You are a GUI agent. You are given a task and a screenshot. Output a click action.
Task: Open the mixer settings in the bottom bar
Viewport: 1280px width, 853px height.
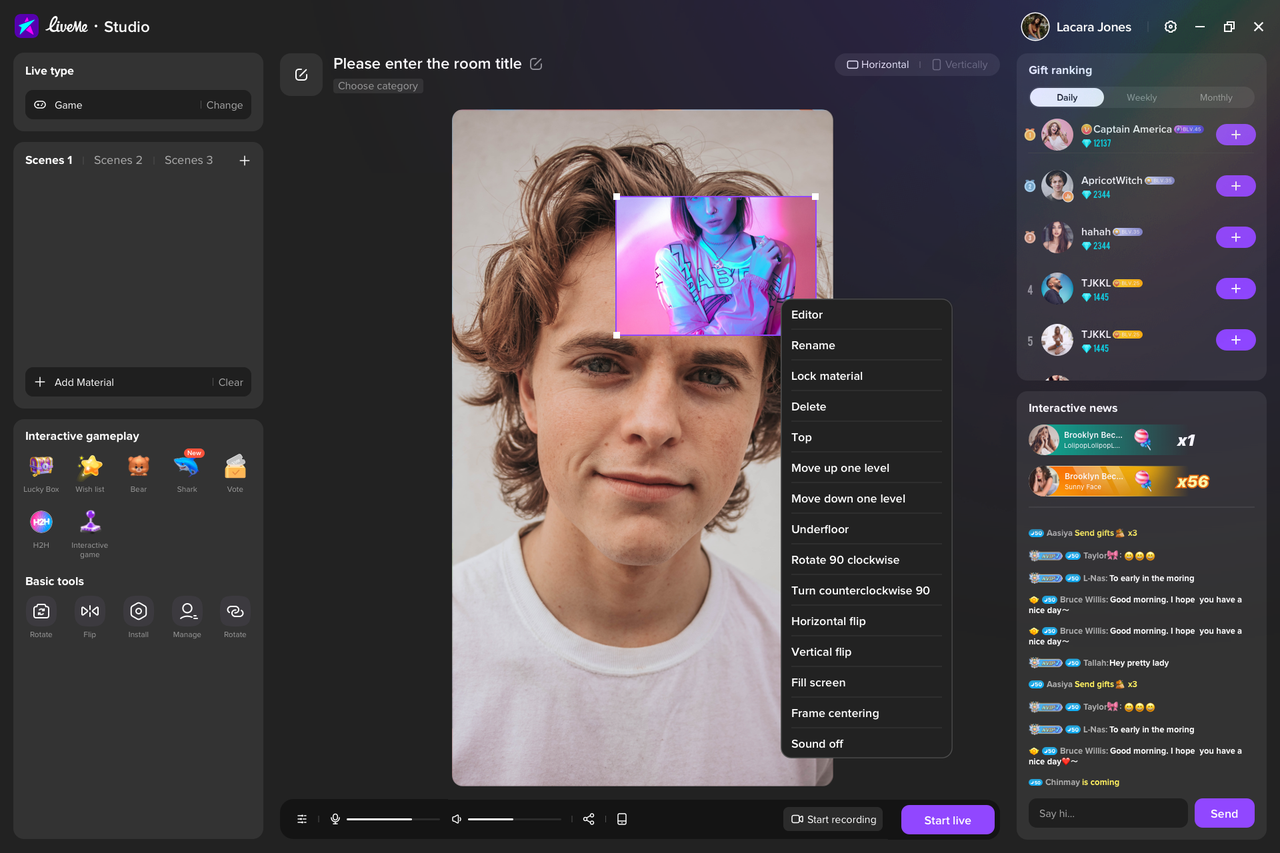pyautogui.click(x=302, y=818)
